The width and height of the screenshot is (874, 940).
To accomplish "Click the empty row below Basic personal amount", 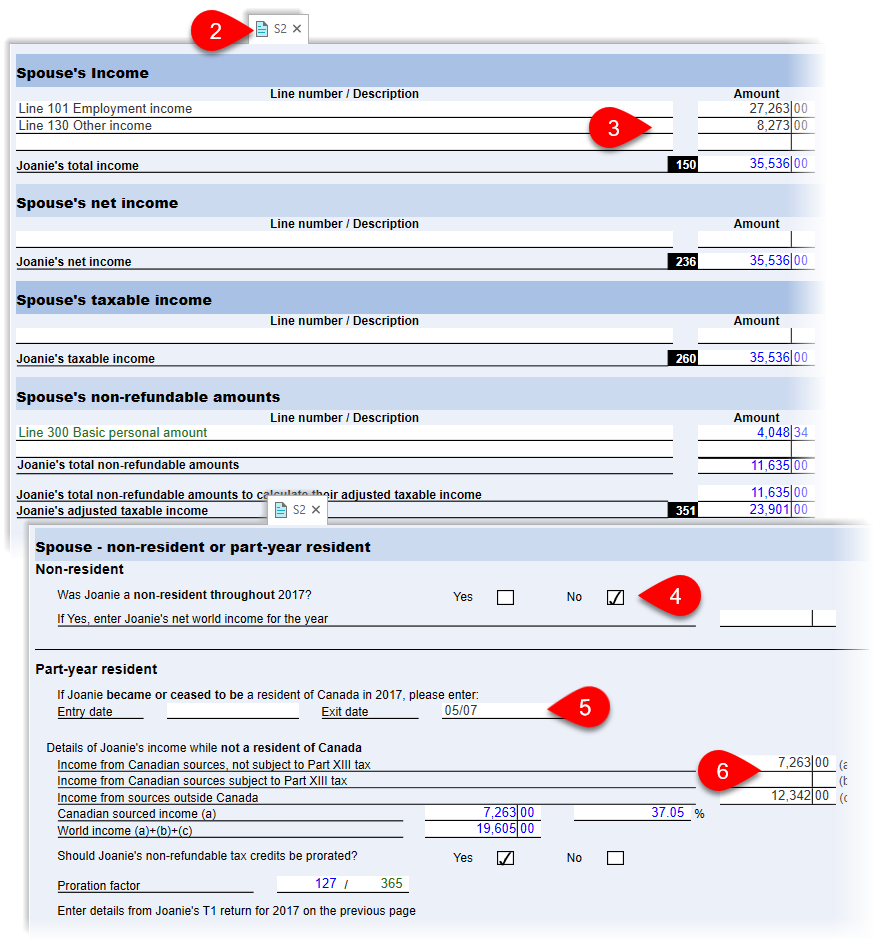I will [344, 450].
